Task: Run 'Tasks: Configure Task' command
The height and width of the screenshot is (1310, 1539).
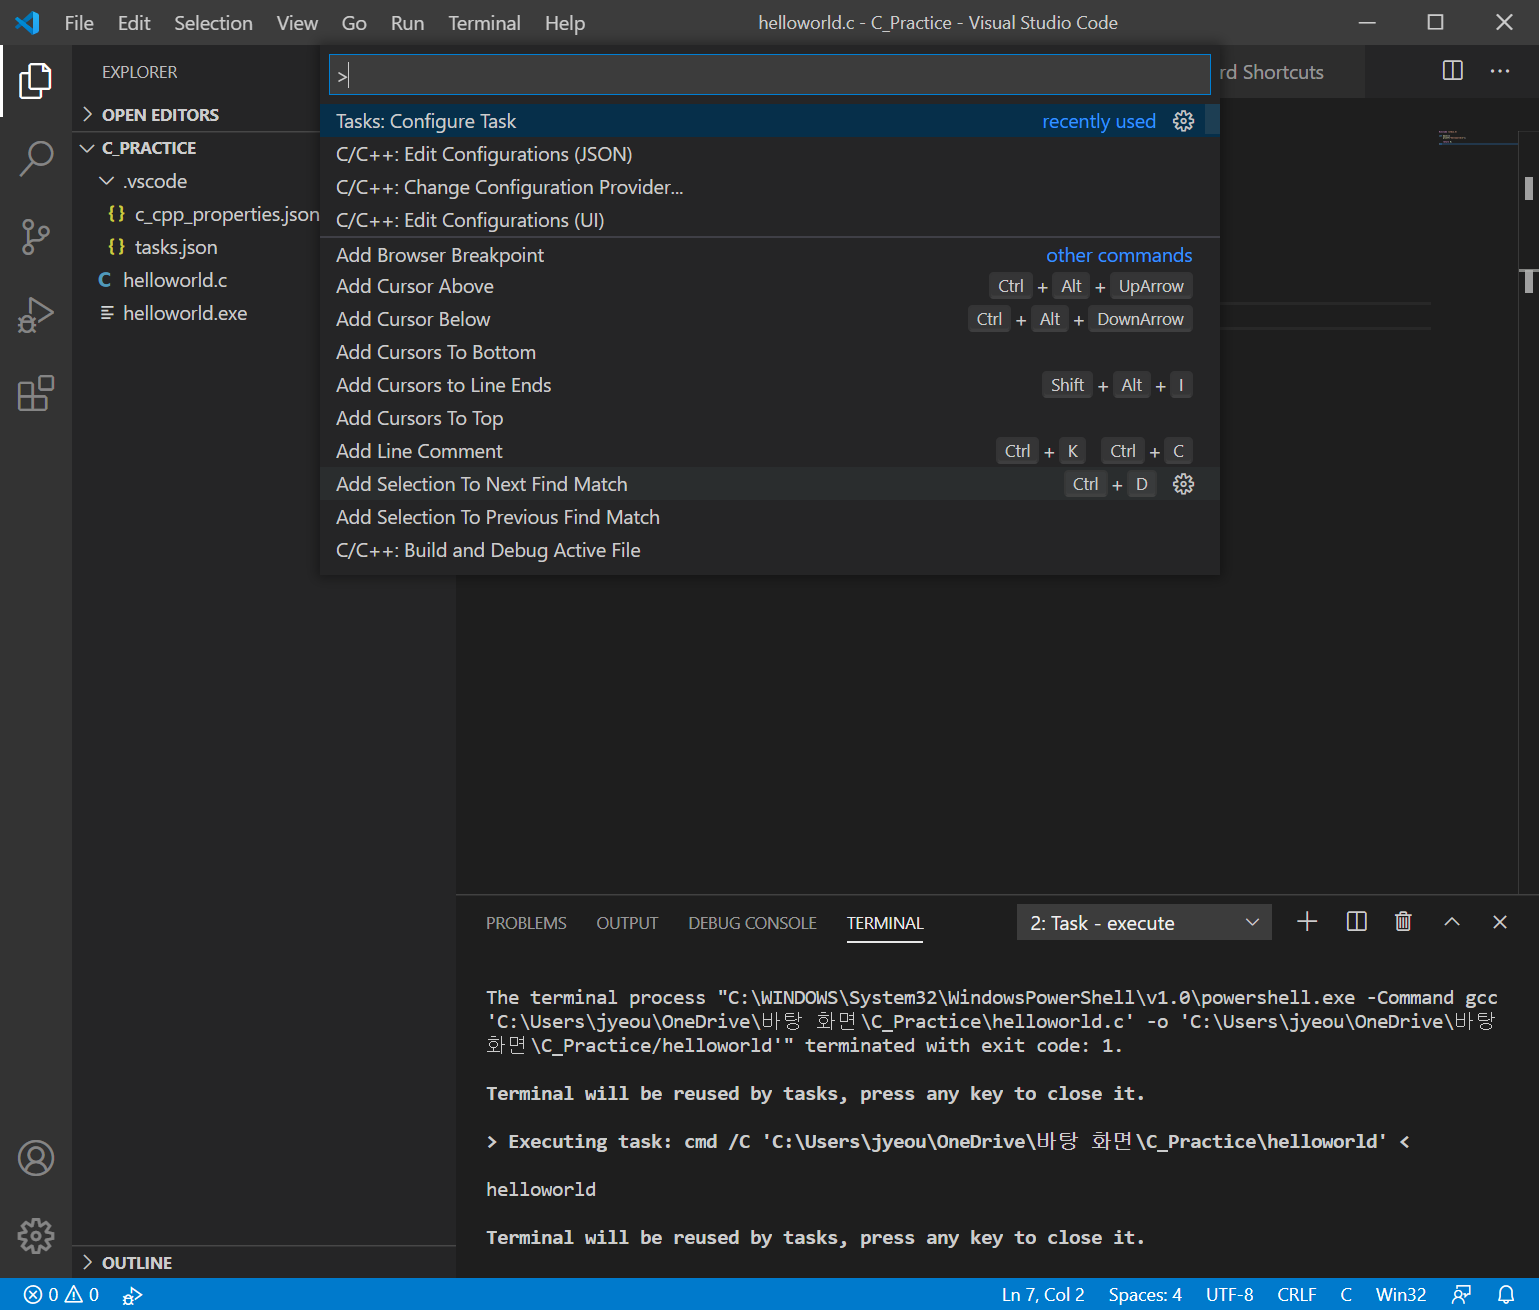Action: [769, 121]
